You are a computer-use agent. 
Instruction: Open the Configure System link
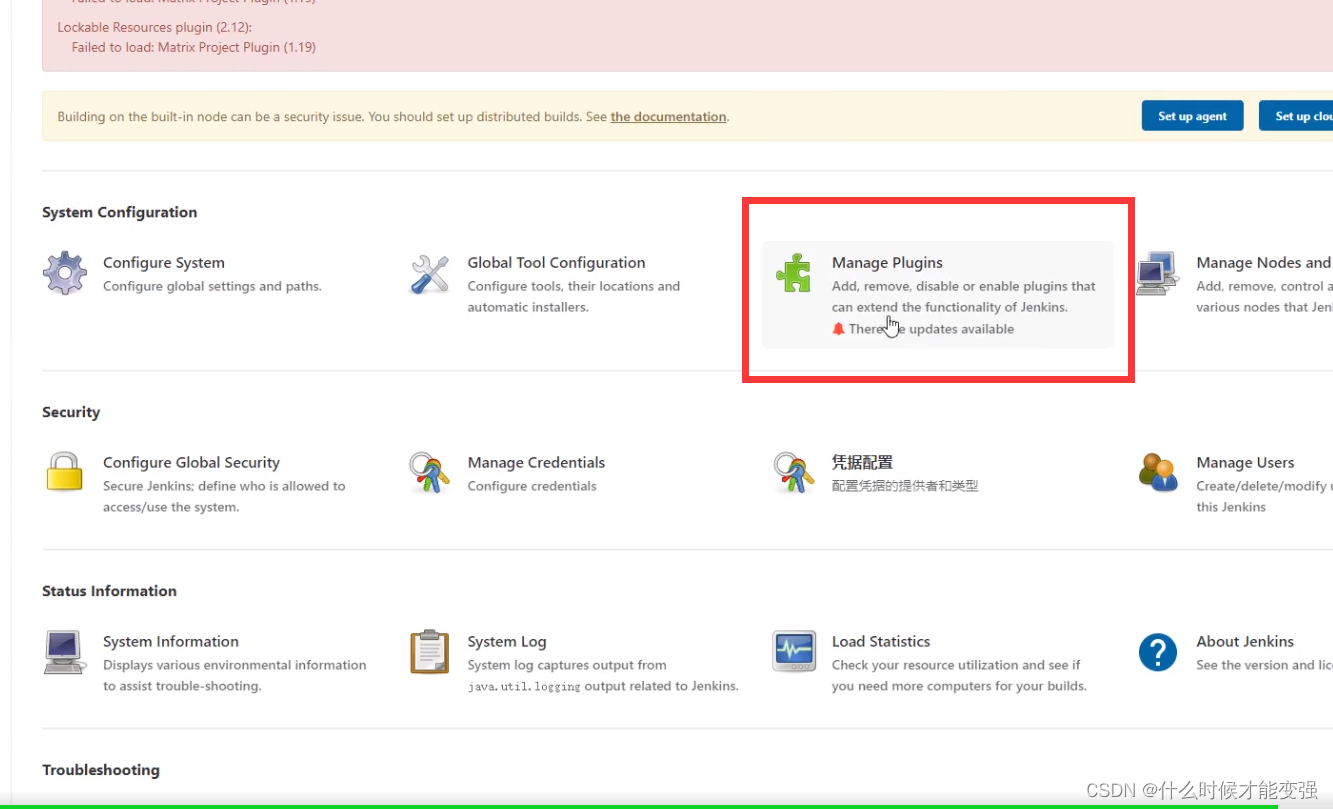tap(164, 263)
